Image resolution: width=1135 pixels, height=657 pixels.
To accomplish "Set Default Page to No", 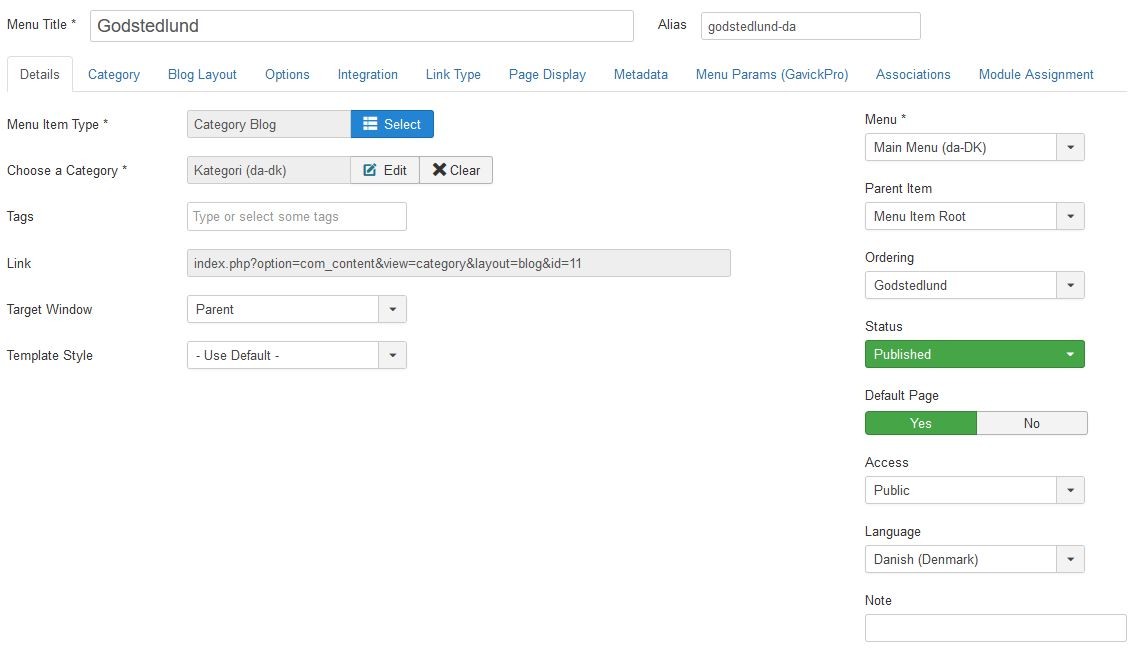I will point(1031,423).
